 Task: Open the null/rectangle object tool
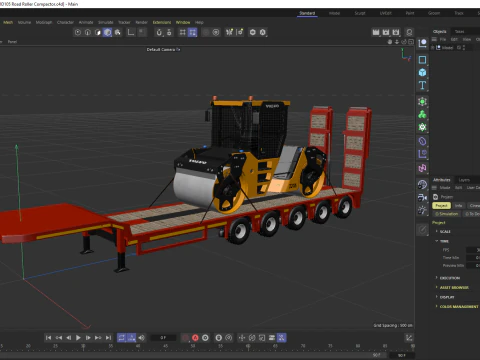pyautogui.click(x=422, y=60)
